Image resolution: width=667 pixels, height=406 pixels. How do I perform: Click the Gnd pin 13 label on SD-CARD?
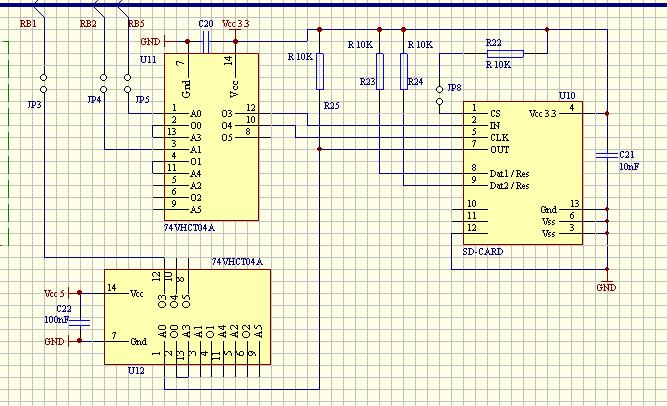click(549, 209)
